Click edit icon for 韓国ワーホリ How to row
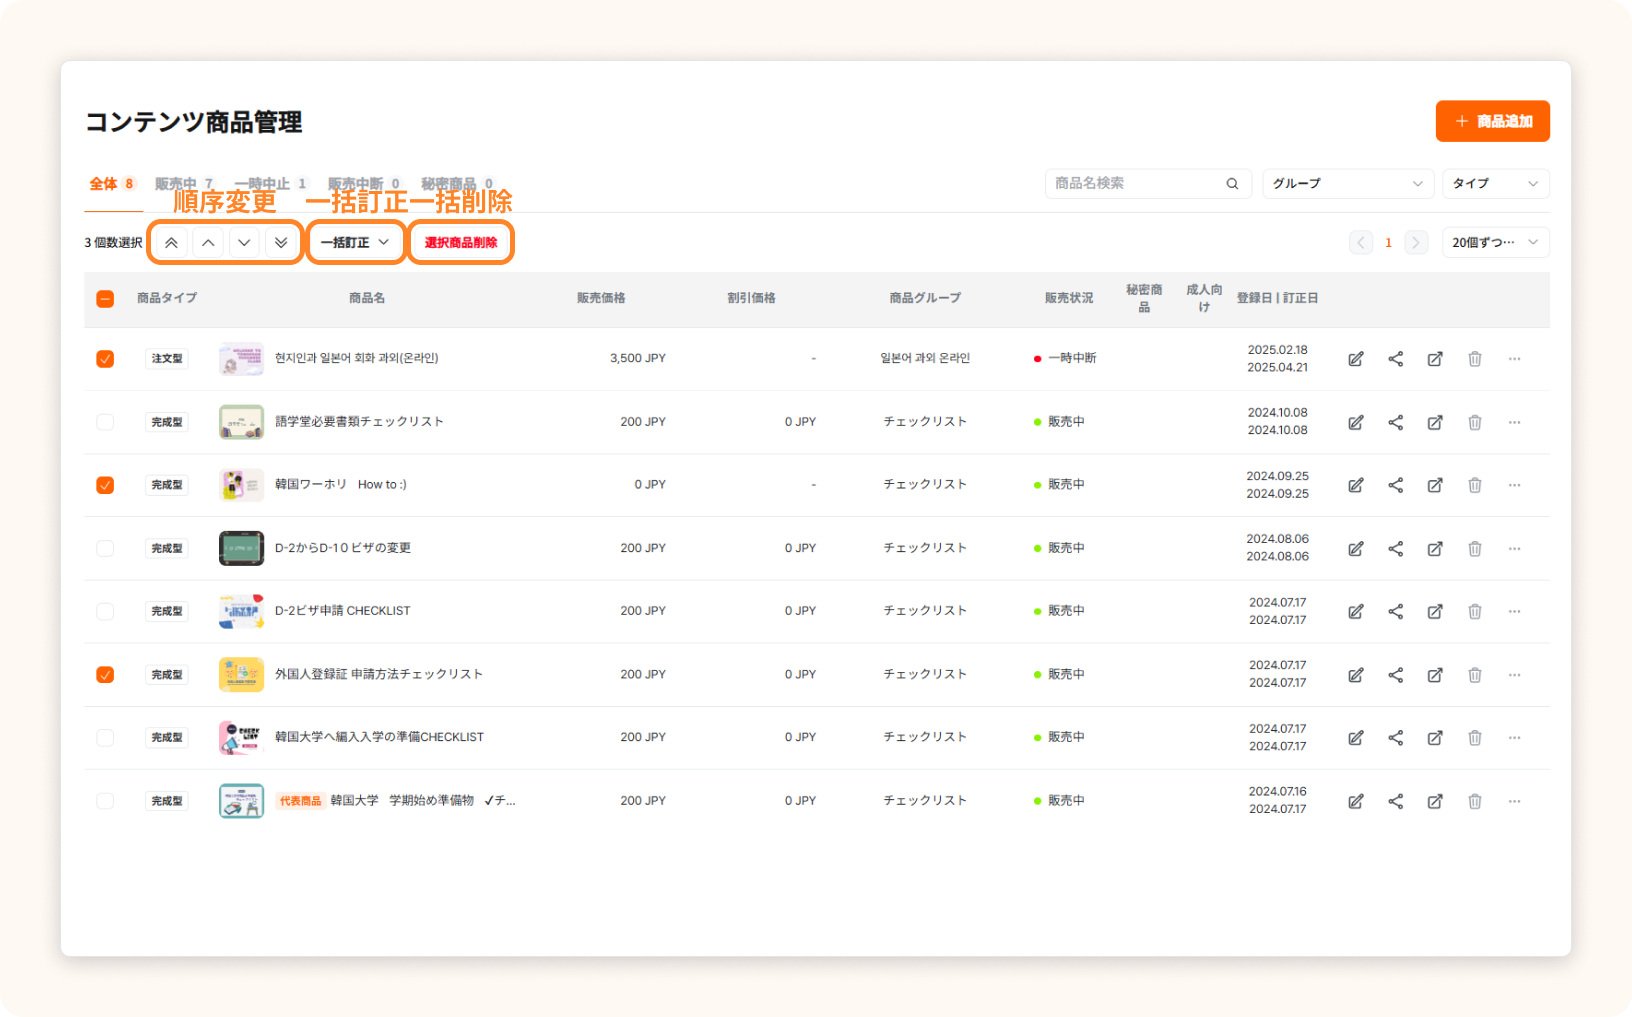Viewport: 1632px width, 1017px height. [1356, 485]
